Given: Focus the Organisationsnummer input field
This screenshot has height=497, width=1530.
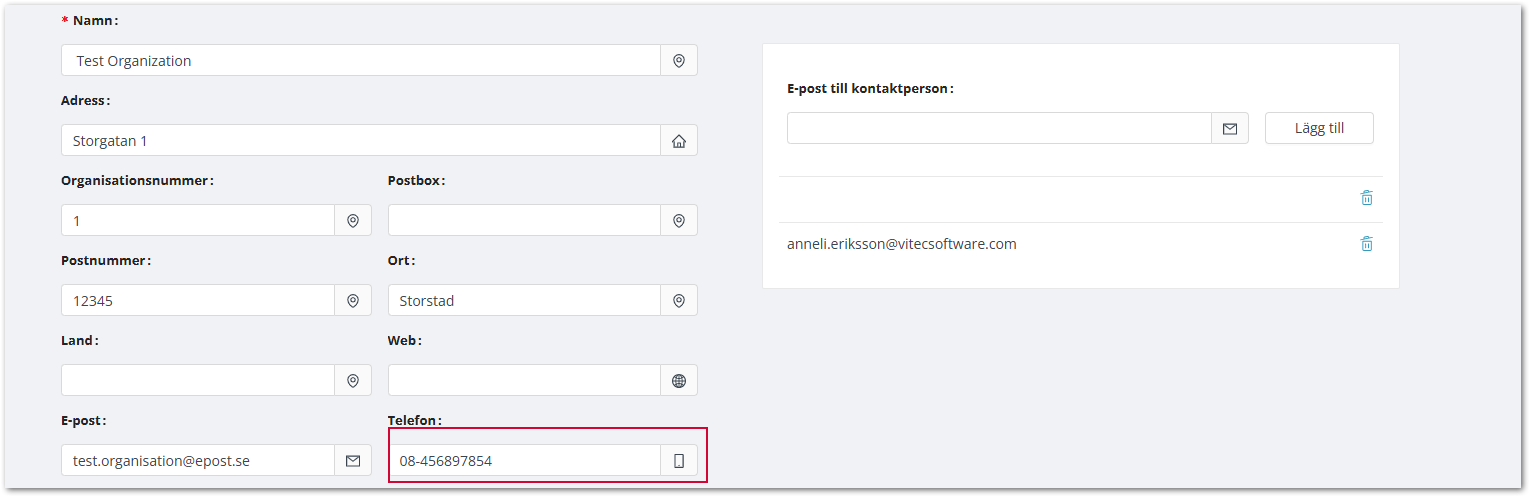Looking at the screenshot, I should click(x=198, y=220).
